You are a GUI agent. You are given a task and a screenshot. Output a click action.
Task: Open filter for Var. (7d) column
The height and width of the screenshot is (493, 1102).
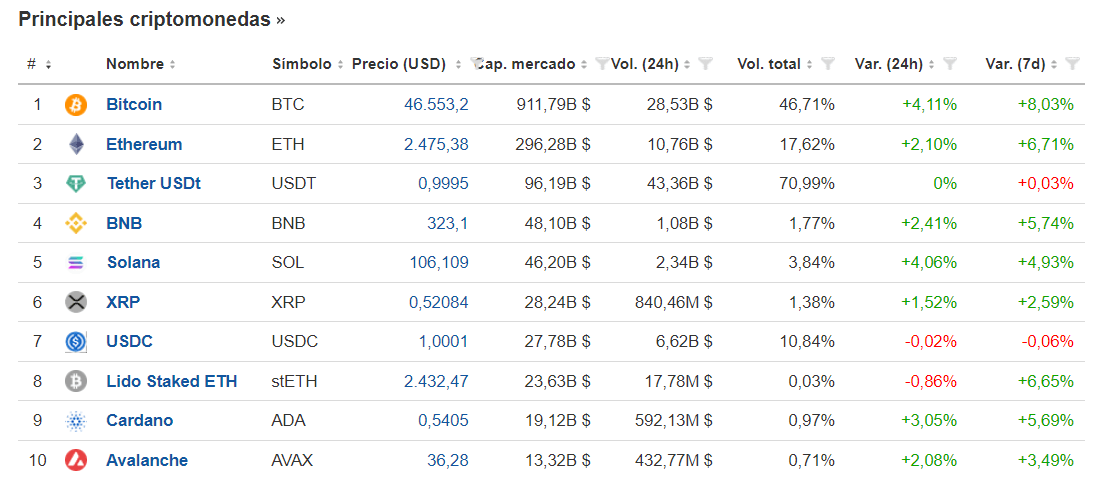1072,64
